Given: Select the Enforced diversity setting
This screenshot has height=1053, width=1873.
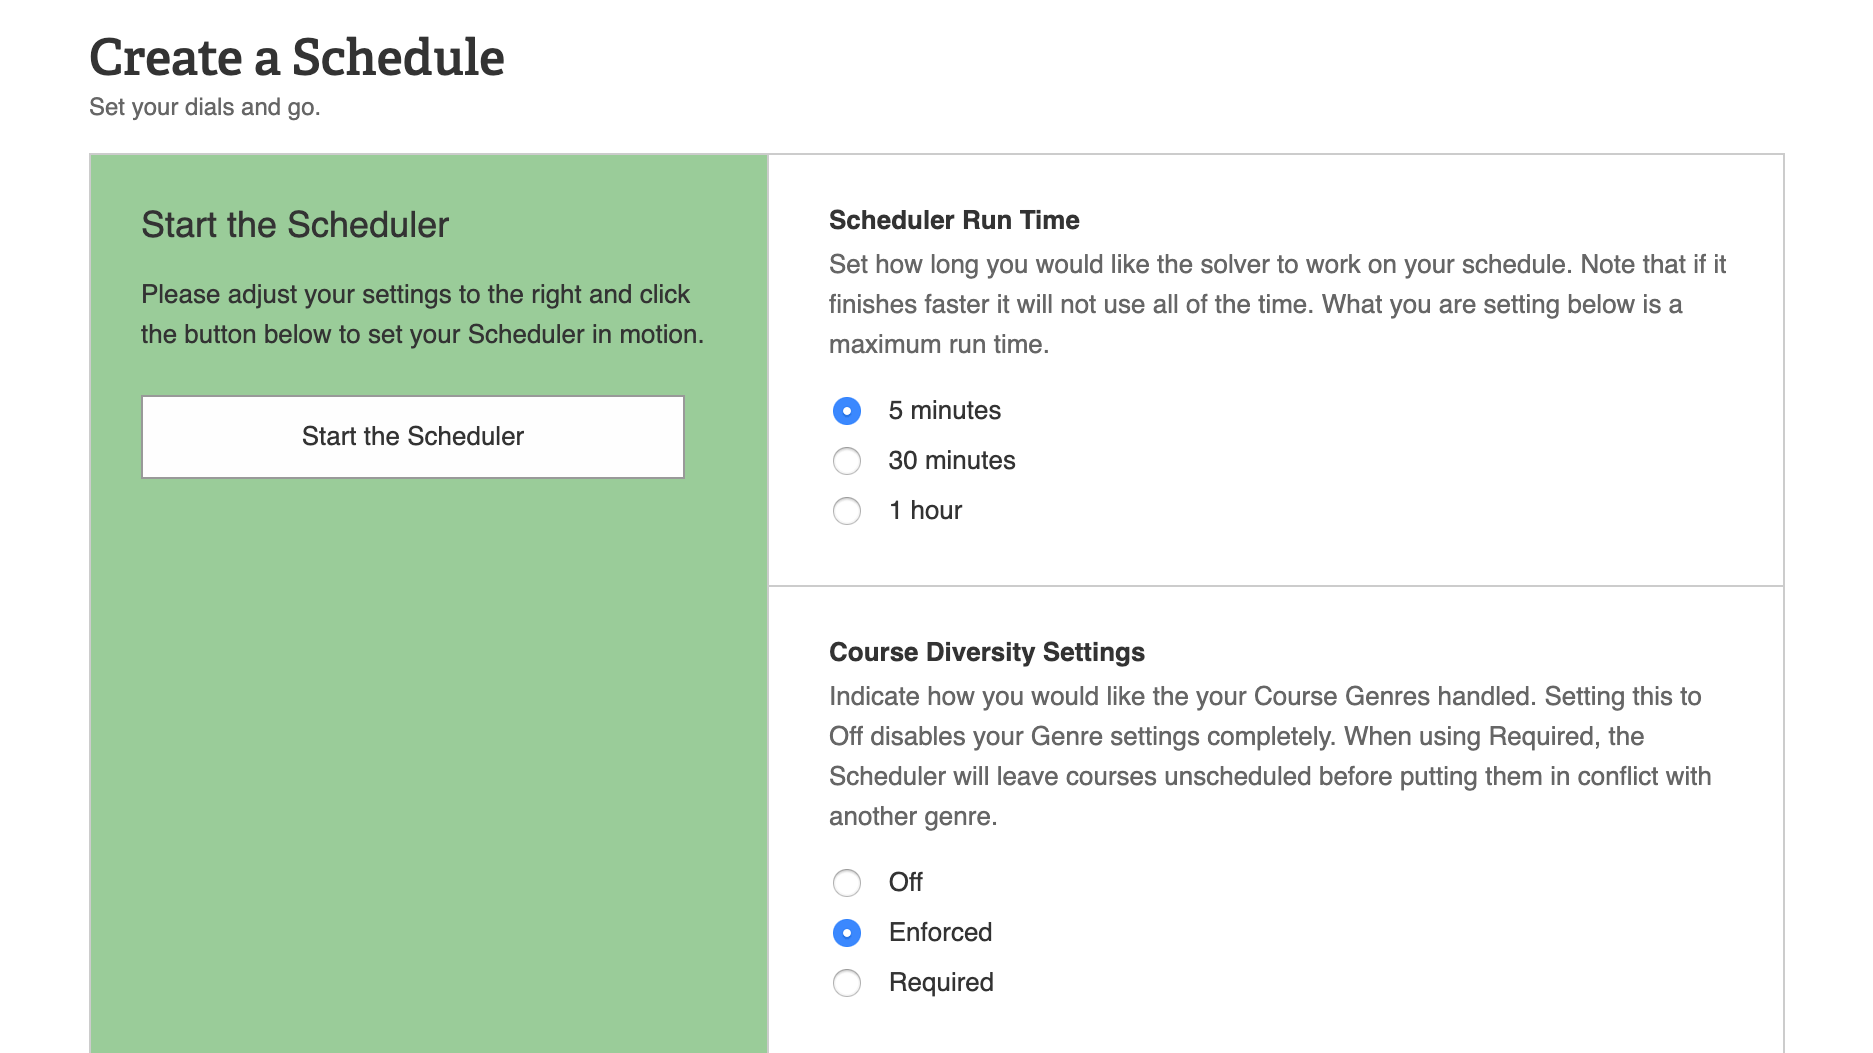Looking at the screenshot, I should pos(847,933).
